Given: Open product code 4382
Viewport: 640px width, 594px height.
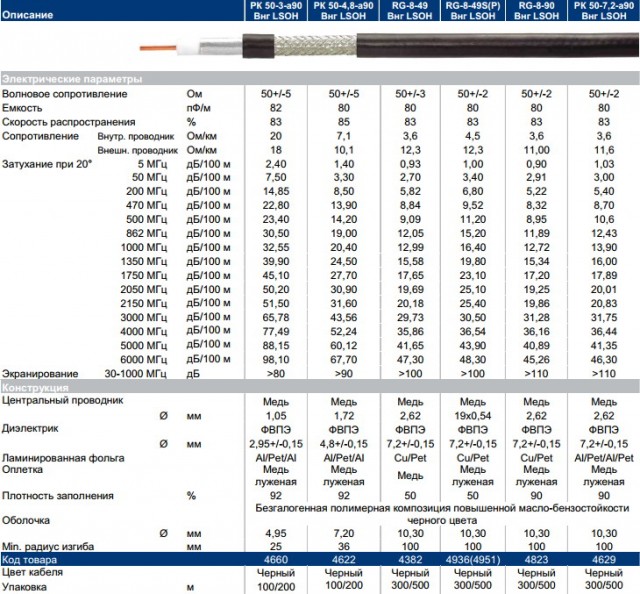Looking at the screenshot, I should coord(408,559).
